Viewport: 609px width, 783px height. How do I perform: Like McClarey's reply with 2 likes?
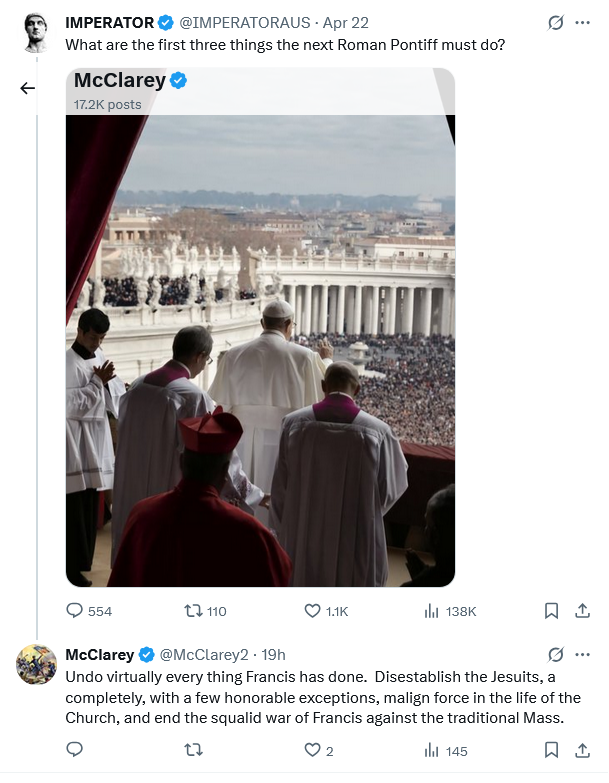click(312, 750)
